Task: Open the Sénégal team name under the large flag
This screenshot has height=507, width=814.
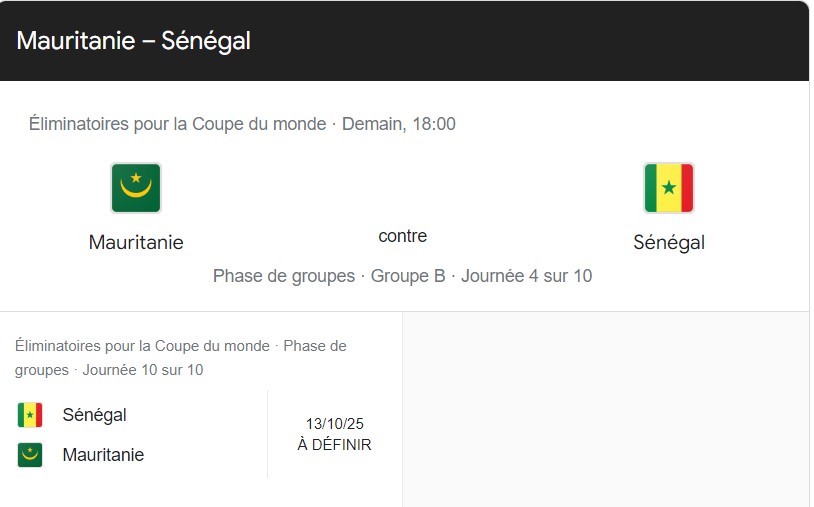Action: (x=669, y=242)
